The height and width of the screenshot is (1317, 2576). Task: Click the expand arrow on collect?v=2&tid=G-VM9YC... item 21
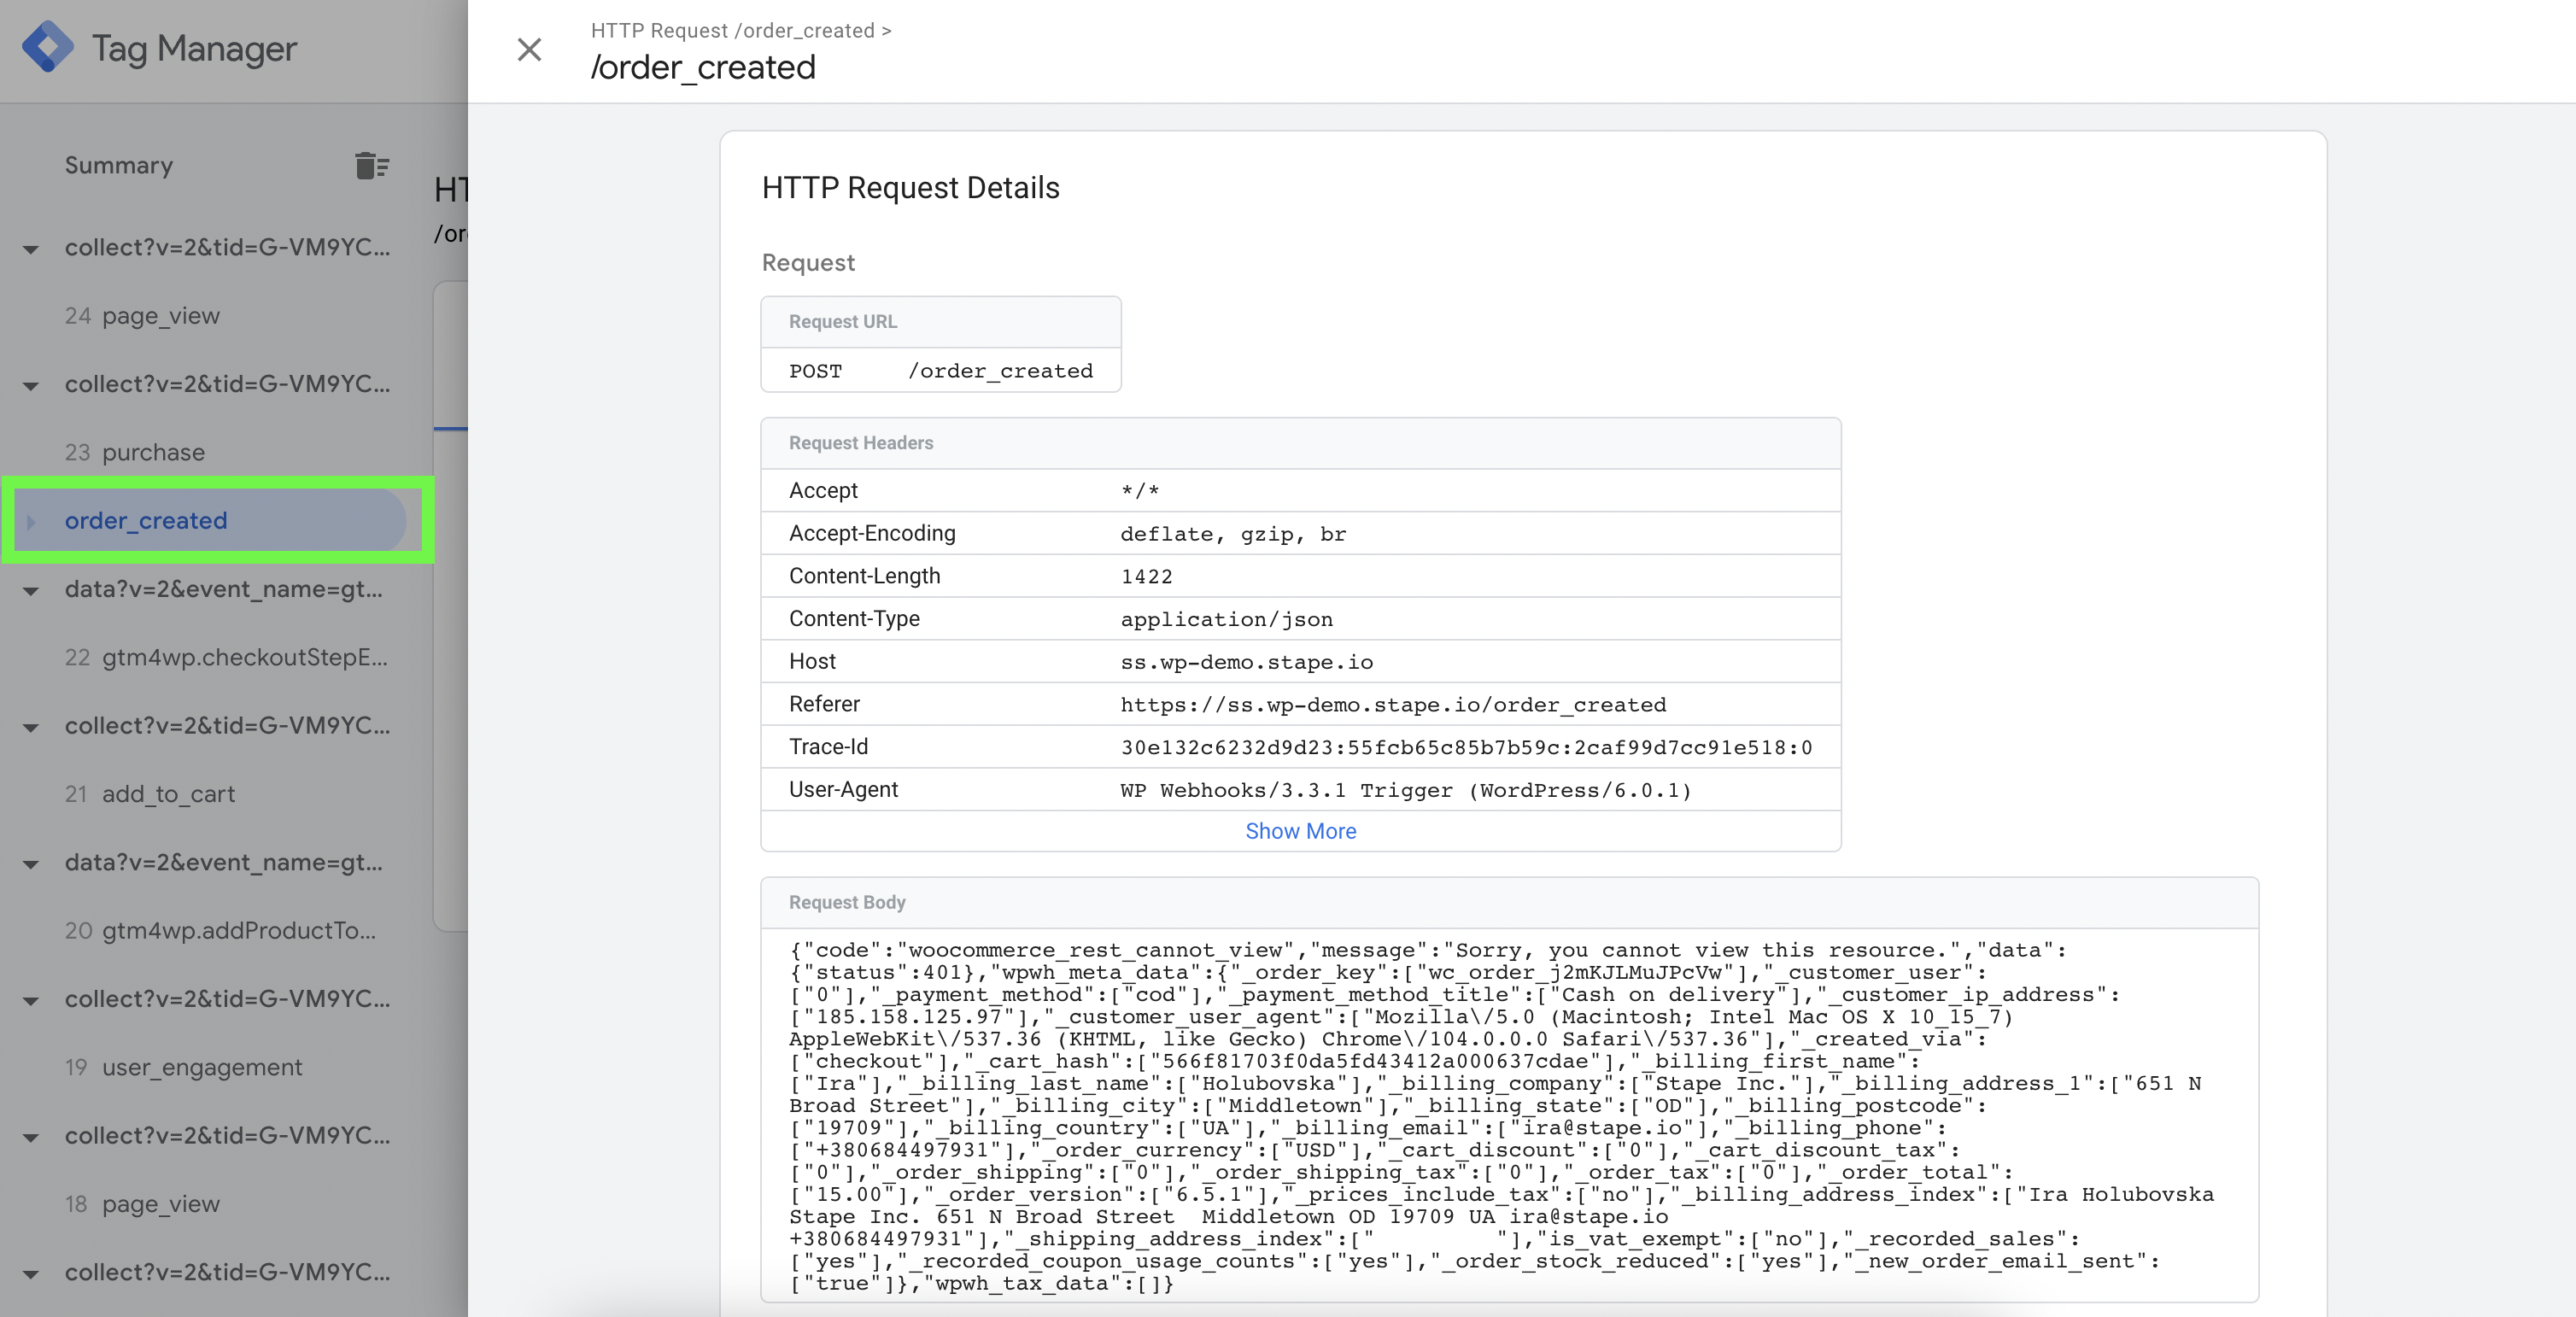(x=26, y=724)
